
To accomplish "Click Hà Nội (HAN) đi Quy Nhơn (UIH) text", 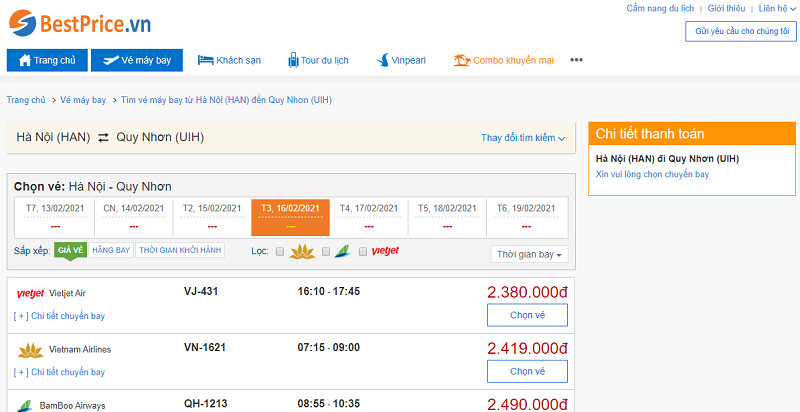I will coord(667,159).
